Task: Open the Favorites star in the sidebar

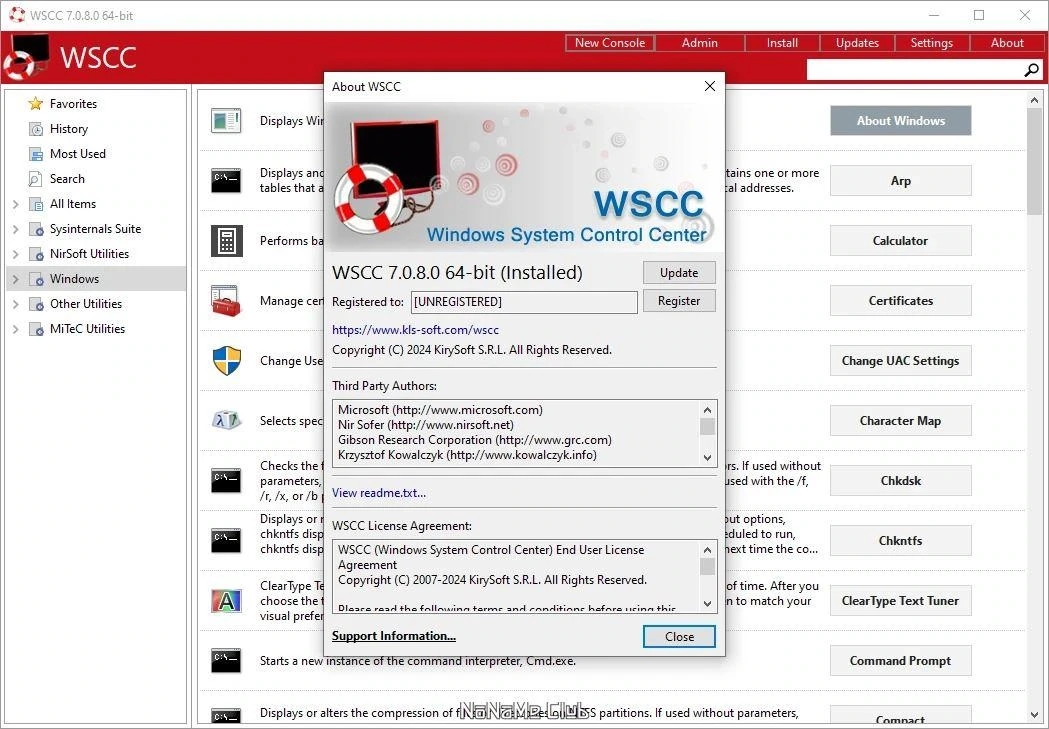Action: click(35, 104)
